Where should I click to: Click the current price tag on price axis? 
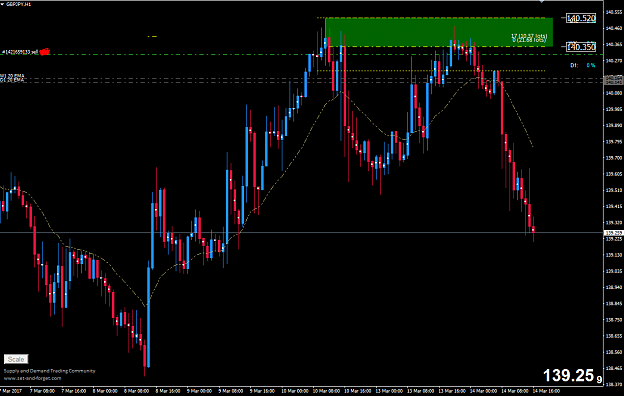[614, 233]
